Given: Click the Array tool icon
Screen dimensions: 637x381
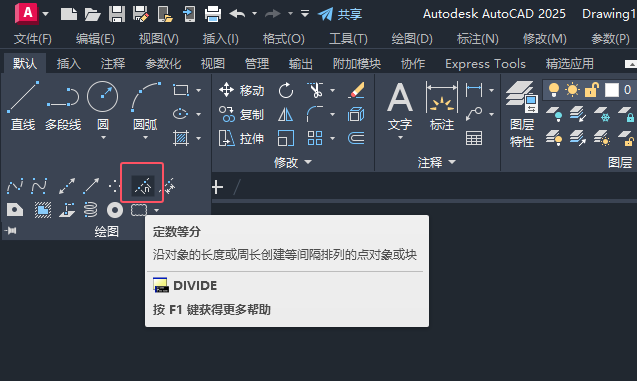Looking at the screenshot, I should point(315,139).
